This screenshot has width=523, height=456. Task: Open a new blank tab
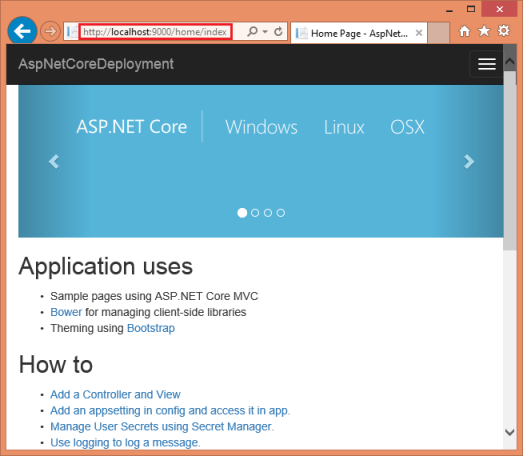439,33
